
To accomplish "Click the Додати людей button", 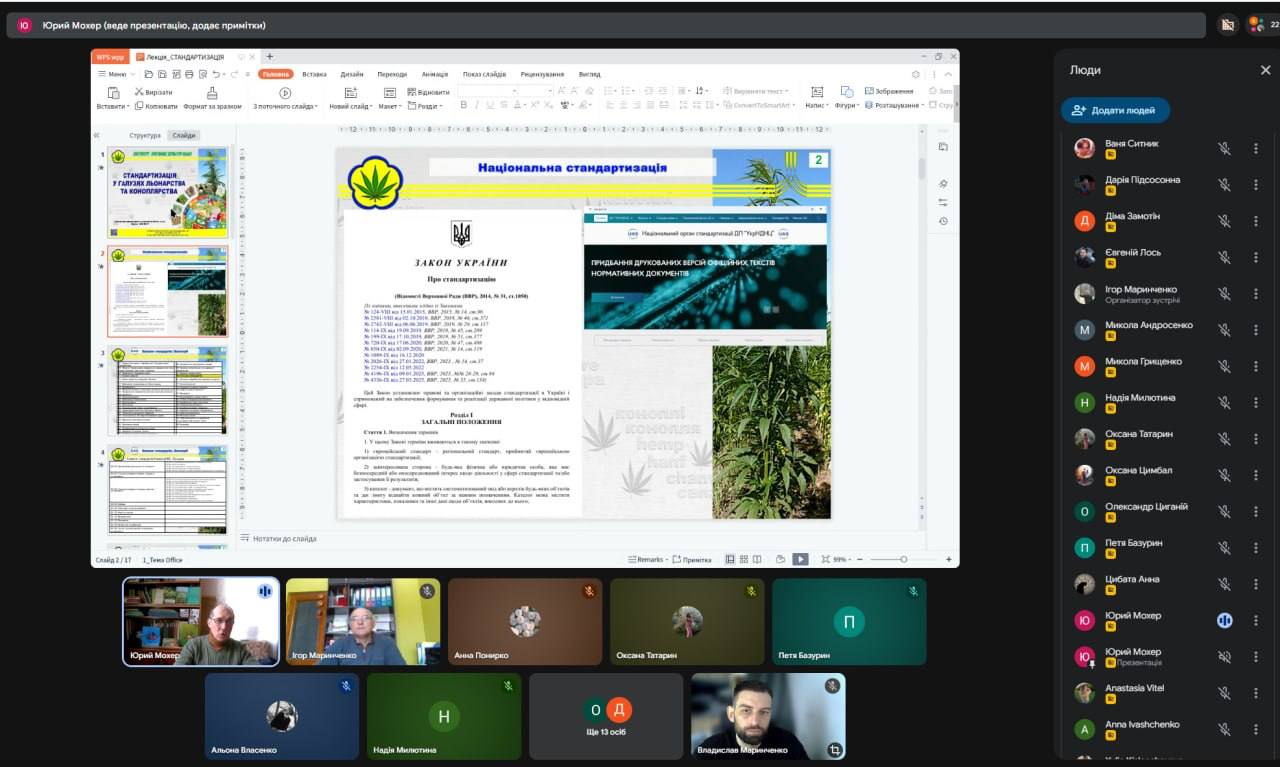I will (x=1114, y=110).
